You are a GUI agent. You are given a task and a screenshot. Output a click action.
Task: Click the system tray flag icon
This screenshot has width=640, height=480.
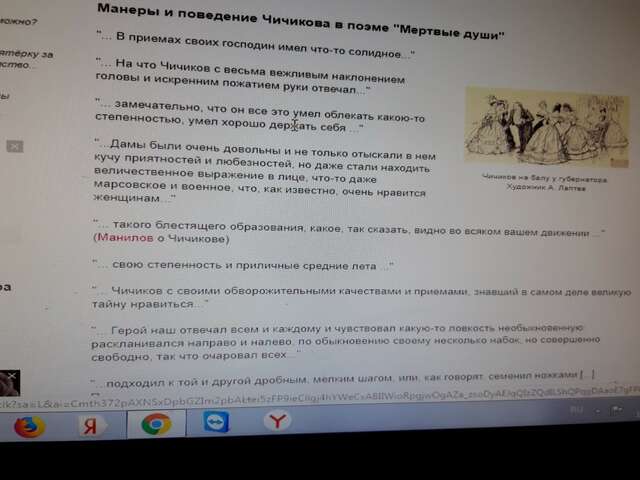[x=617, y=410]
